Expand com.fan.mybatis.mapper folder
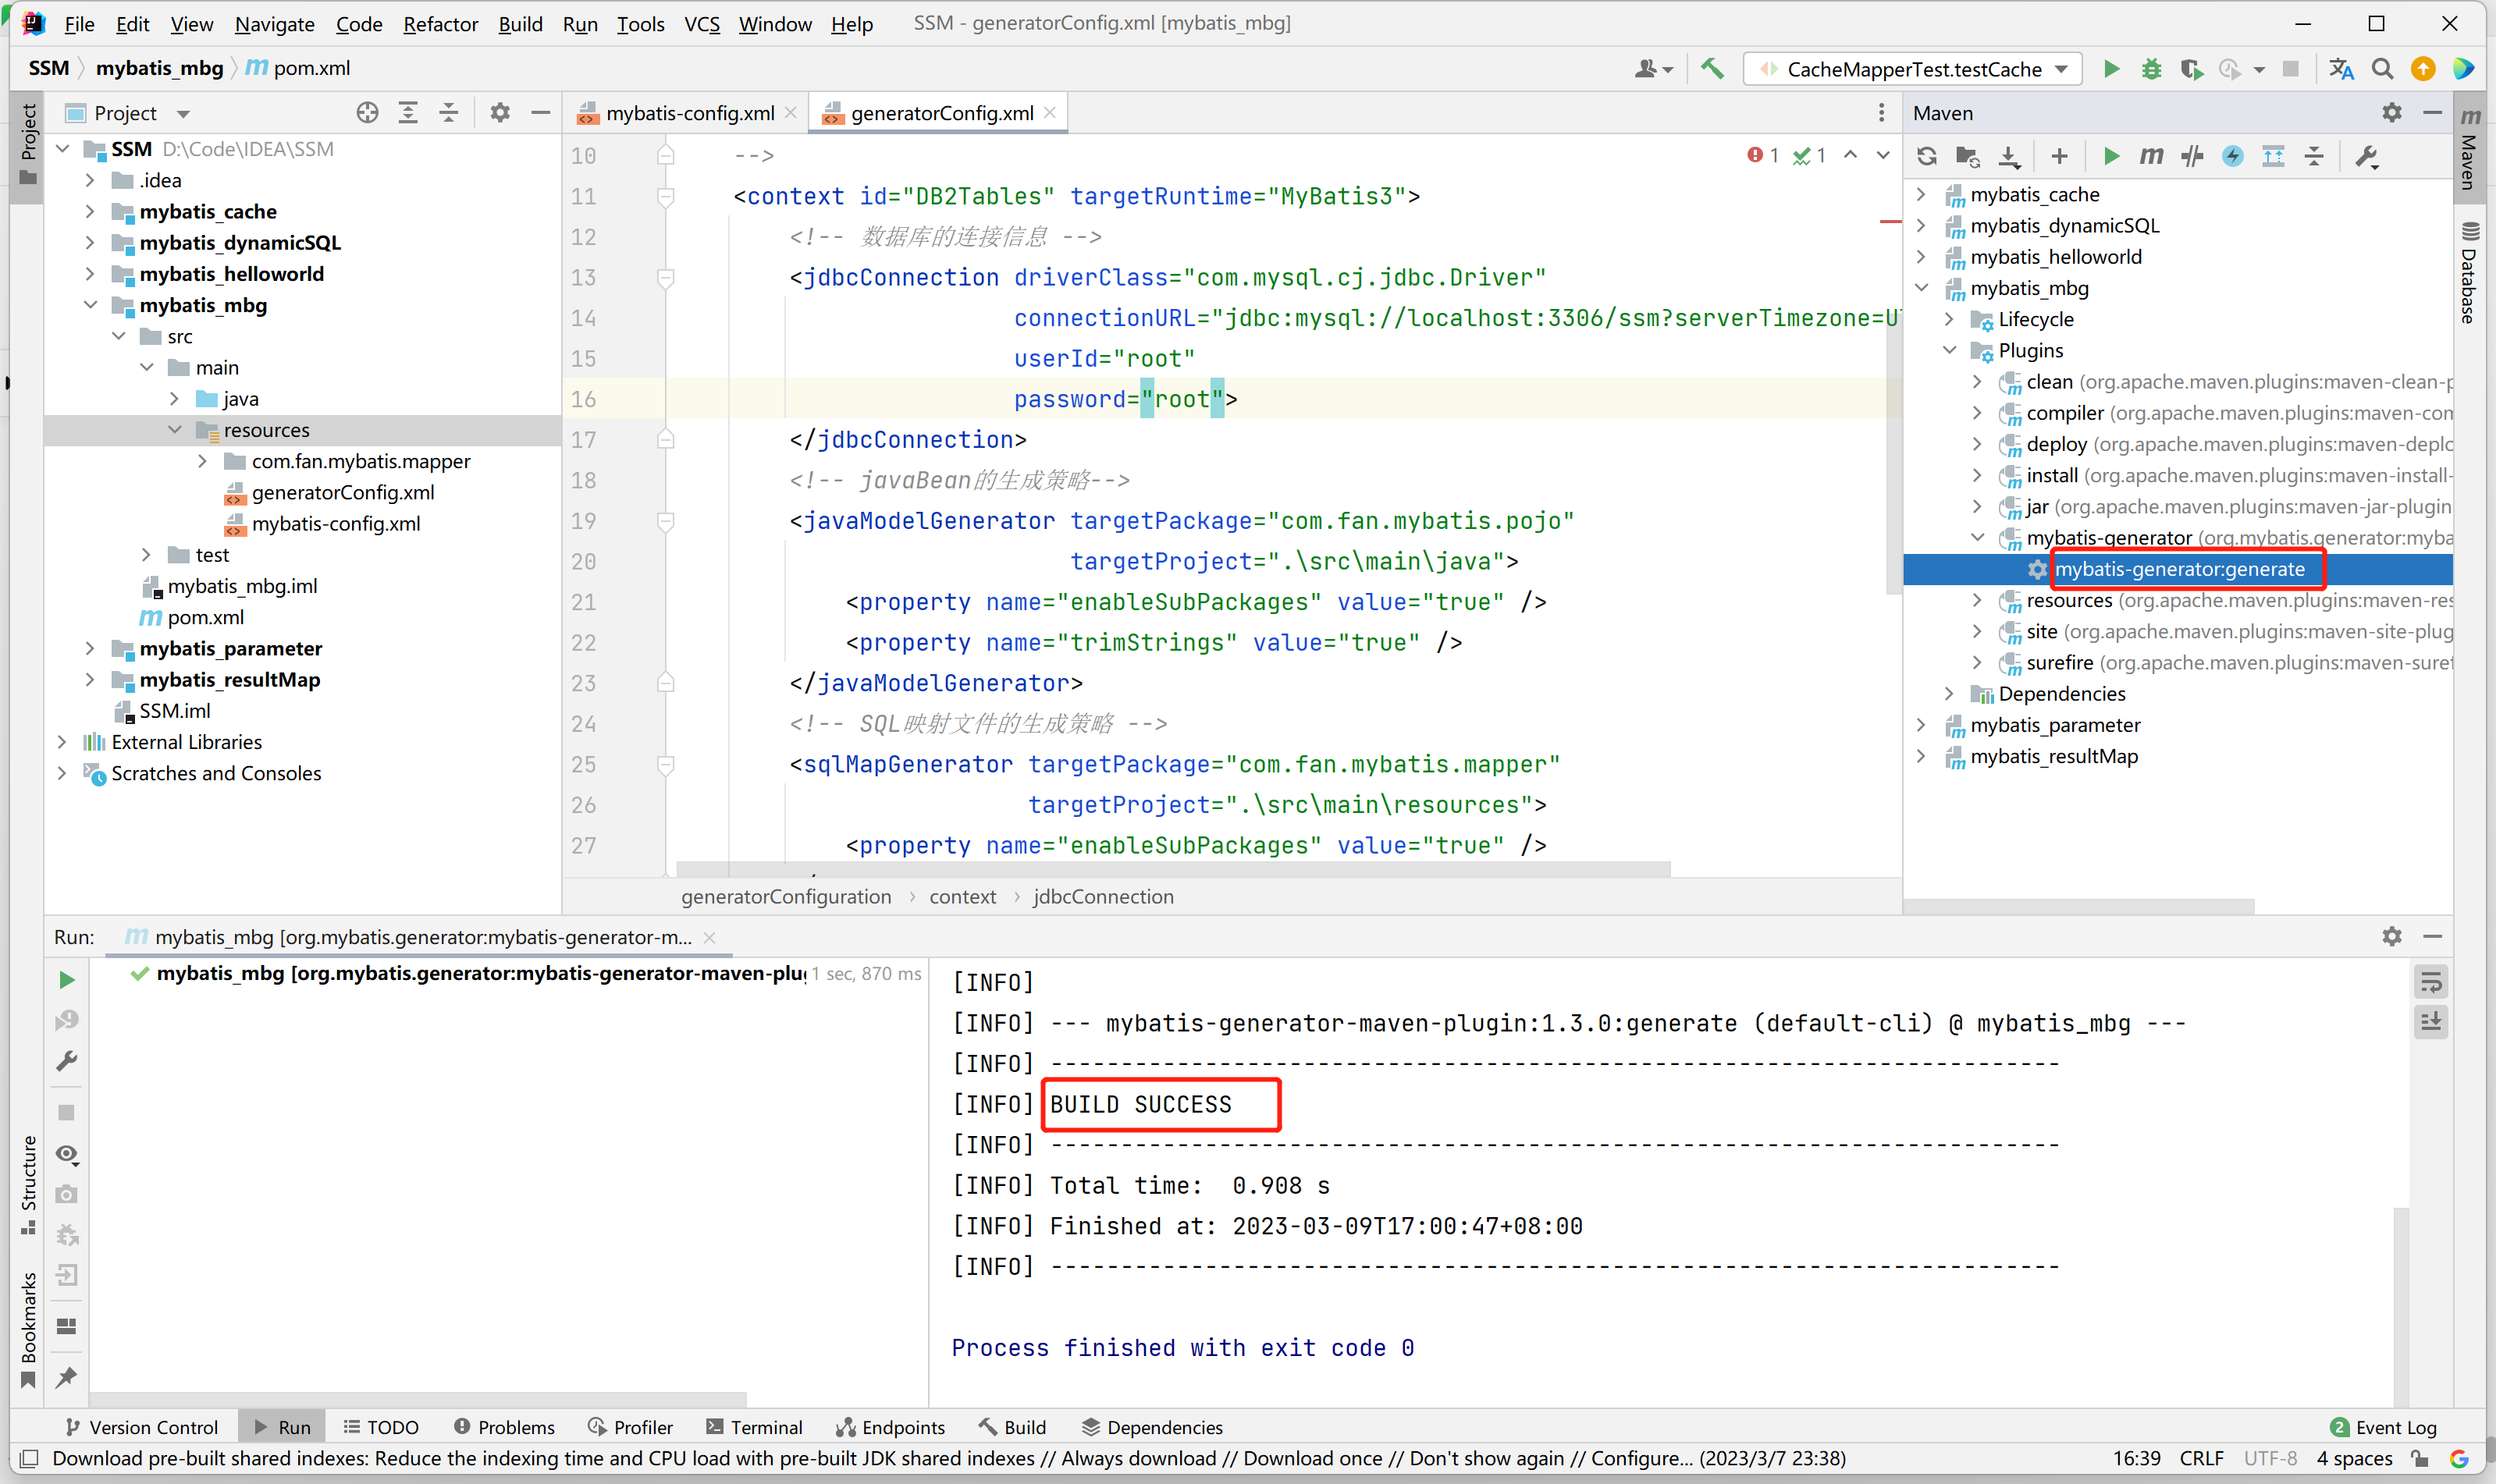Image resolution: width=2496 pixels, height=1484 pixels. (x=203, y=461)
